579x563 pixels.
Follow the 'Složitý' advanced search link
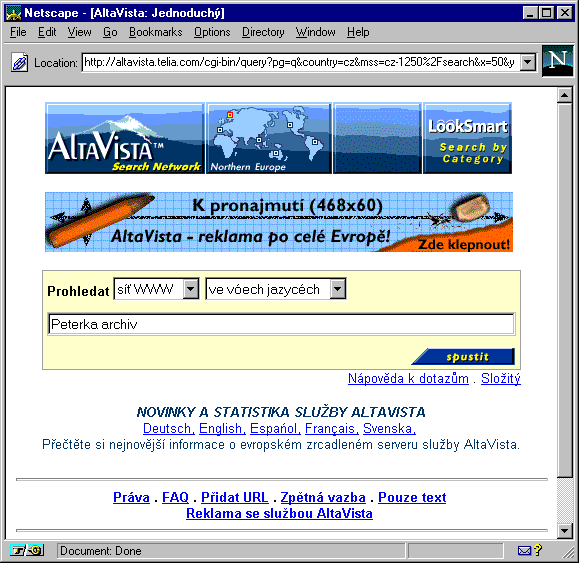click(x=501, y=378)
